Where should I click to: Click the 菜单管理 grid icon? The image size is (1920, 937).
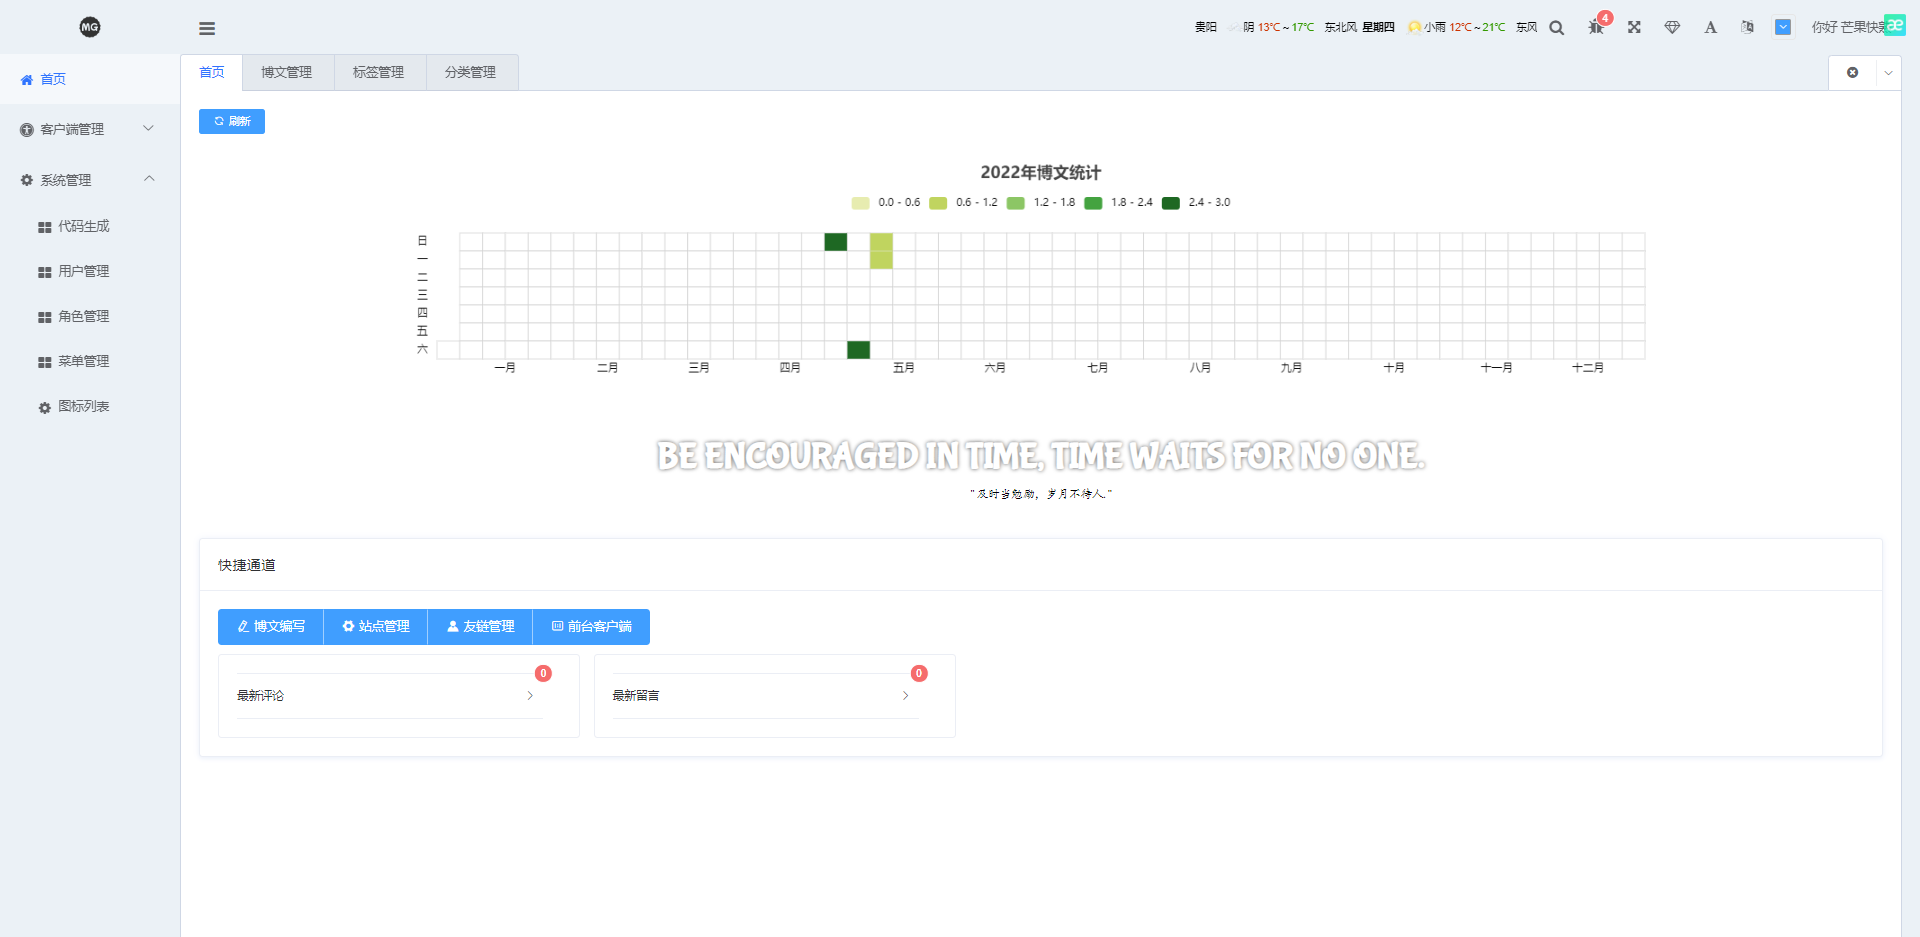pos(45,362)
